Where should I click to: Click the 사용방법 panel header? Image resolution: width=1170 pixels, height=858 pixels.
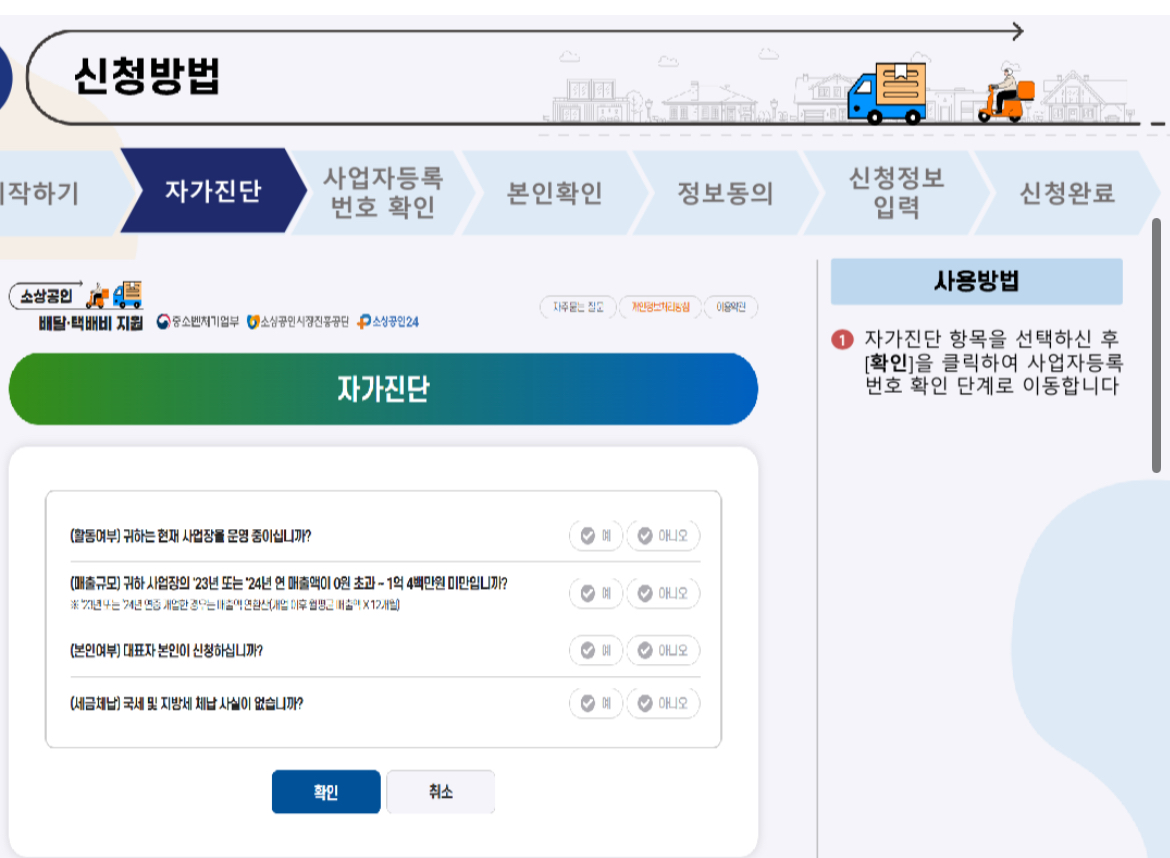[976, 281]
